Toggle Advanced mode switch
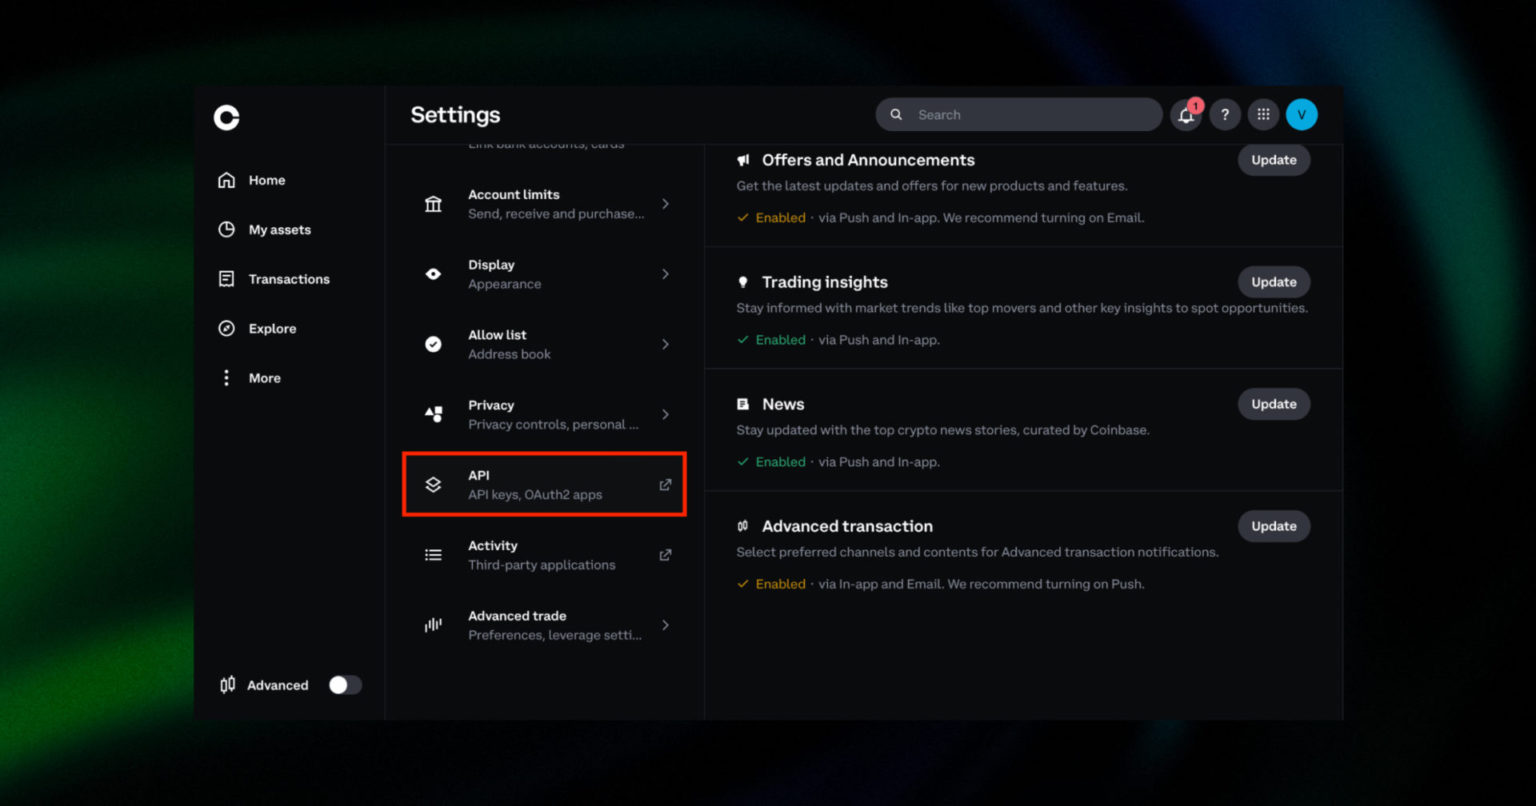The height and width of the screenshot is (806, 1536). (345, 684)
